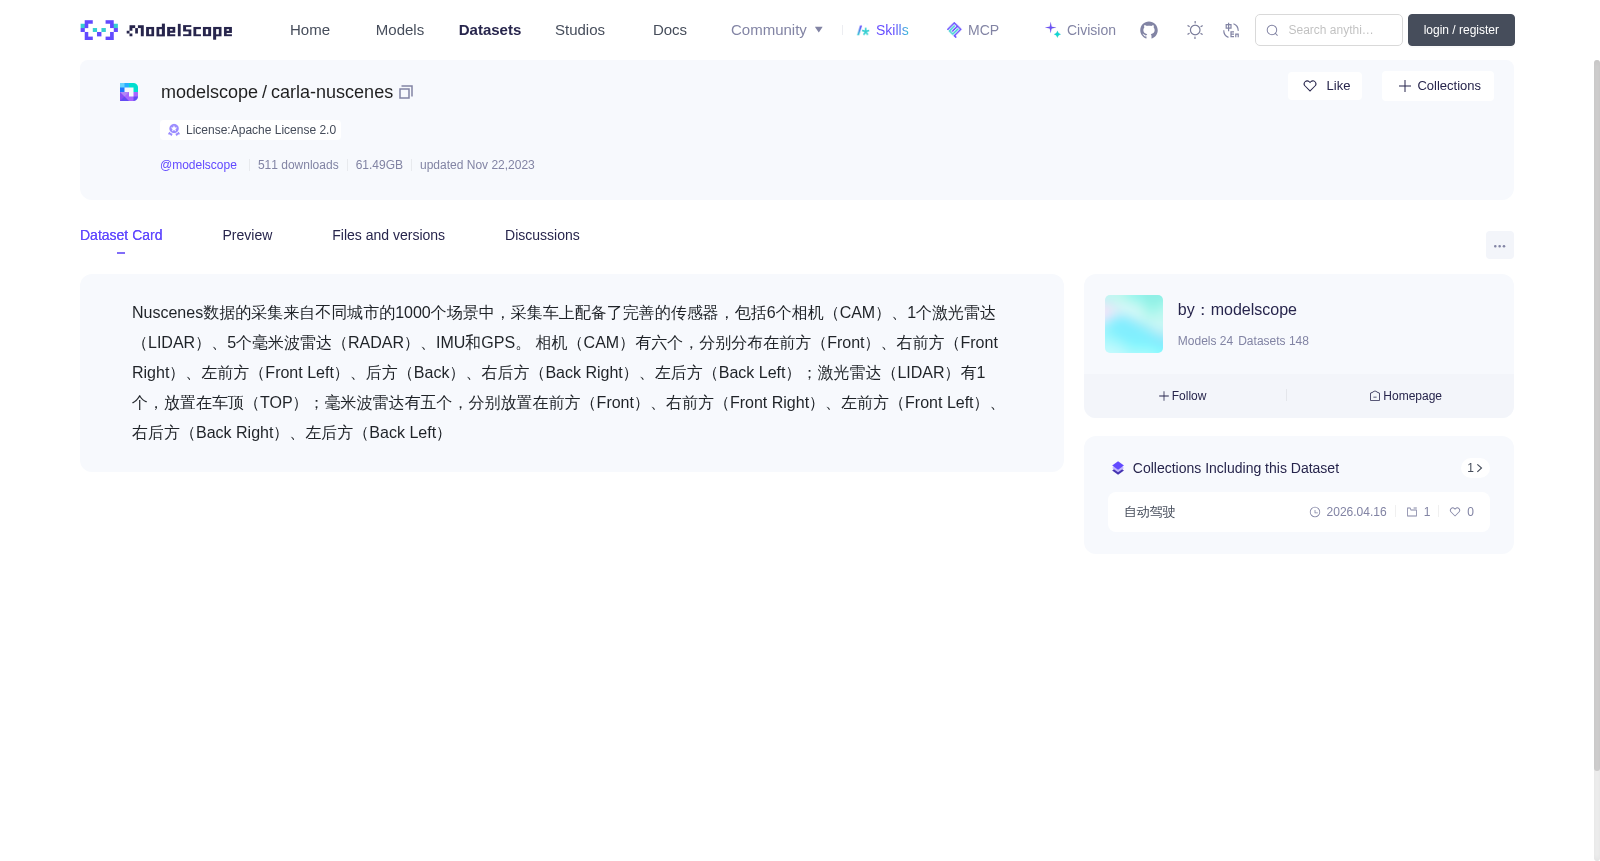Follow the modelscope author

(1182, 396)
